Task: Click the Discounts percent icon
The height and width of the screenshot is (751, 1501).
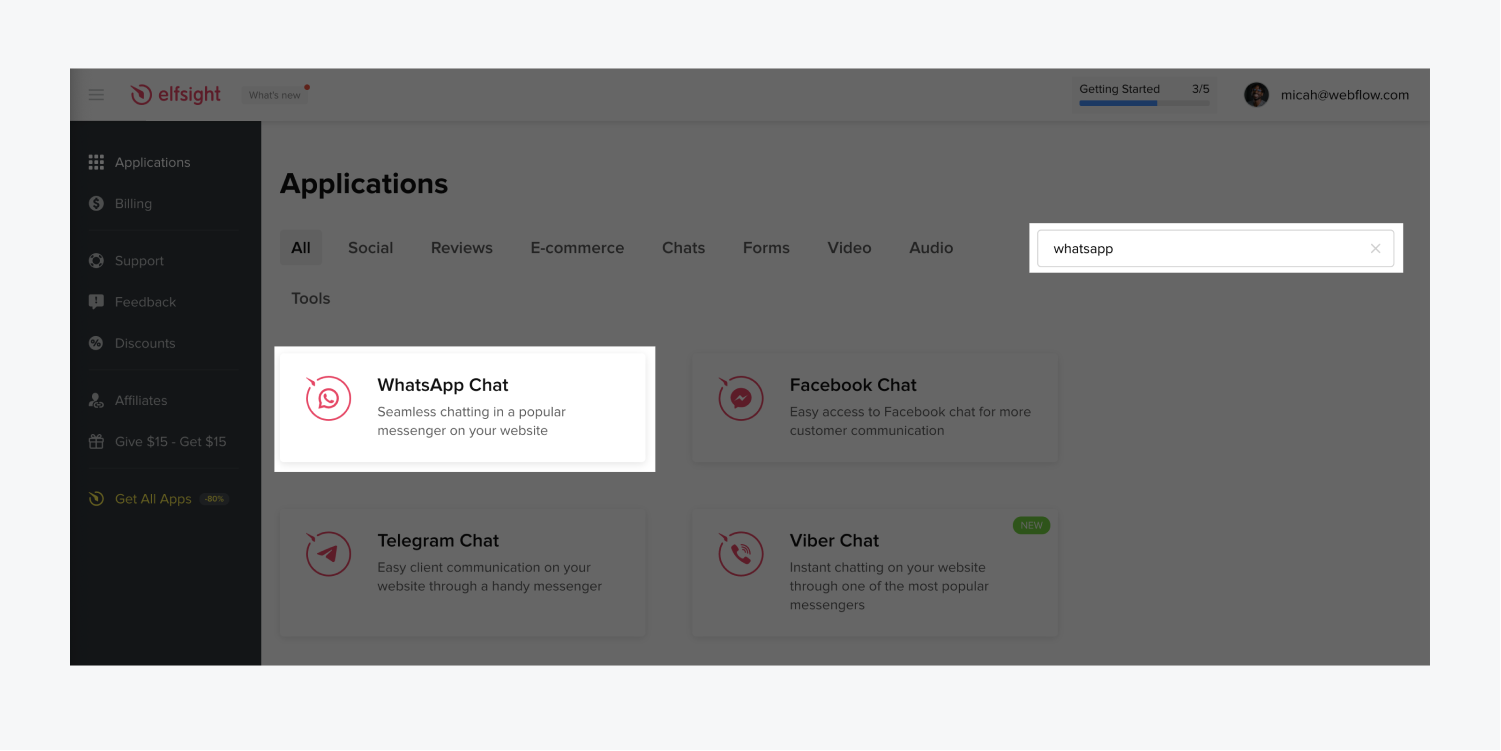Action: click(96, 343)
